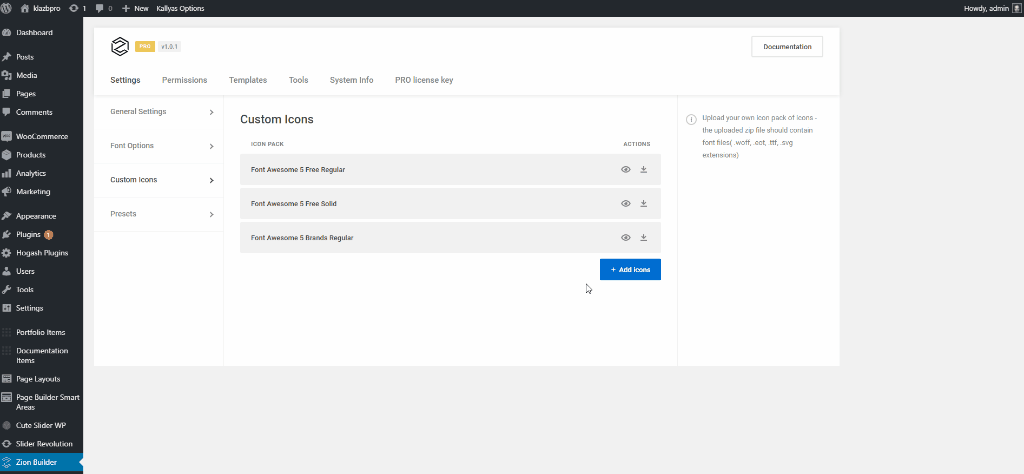Viewport: 1024px width, 474px height.
Task: Click the Howdy, admin account avatar
Action: pyautogui.click(x=1016, y=8)
